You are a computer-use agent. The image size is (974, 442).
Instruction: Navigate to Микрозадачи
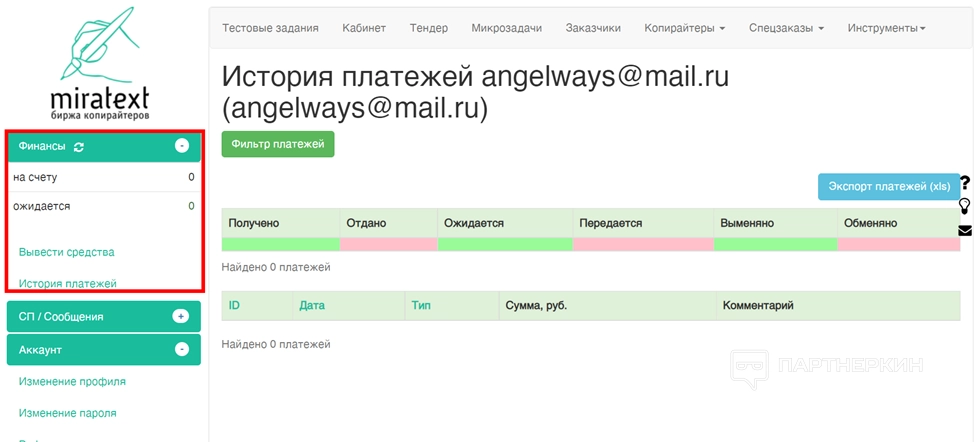coord(507,28)
